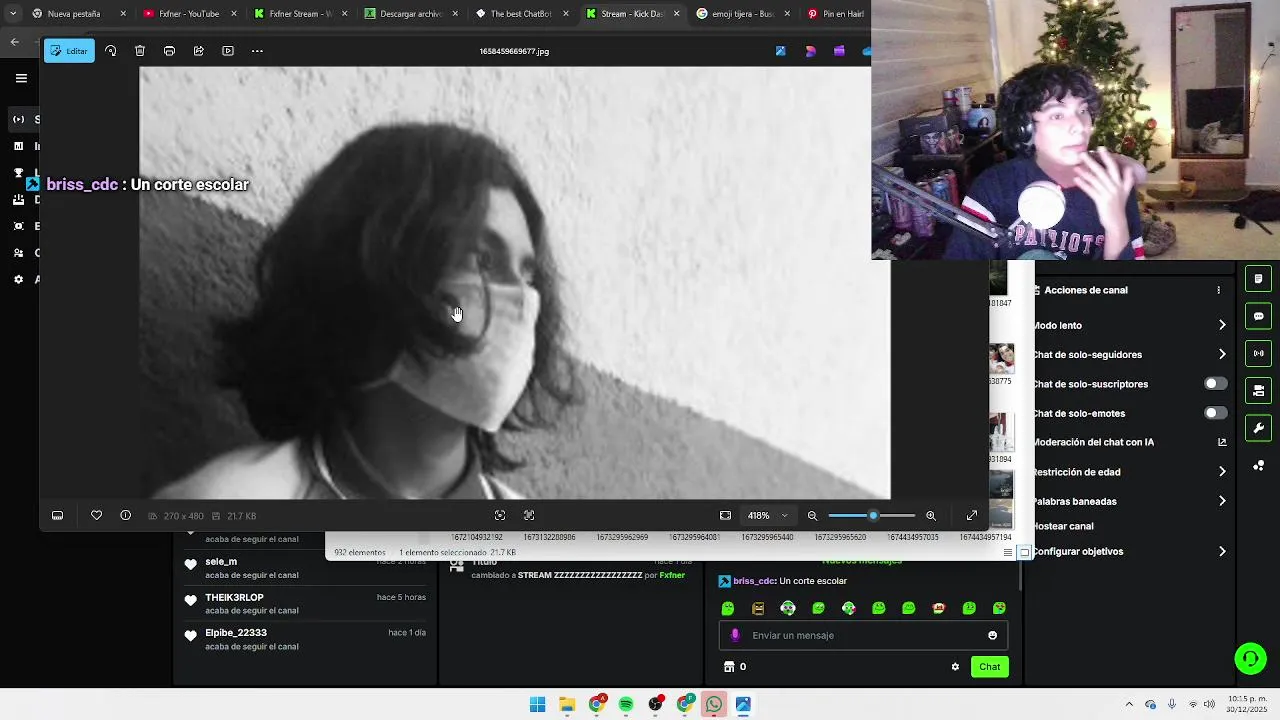Viewport: 1280px width, 720px height.
Task: Switch to The best ChatBot tab
Action: (x=521, y=14)
